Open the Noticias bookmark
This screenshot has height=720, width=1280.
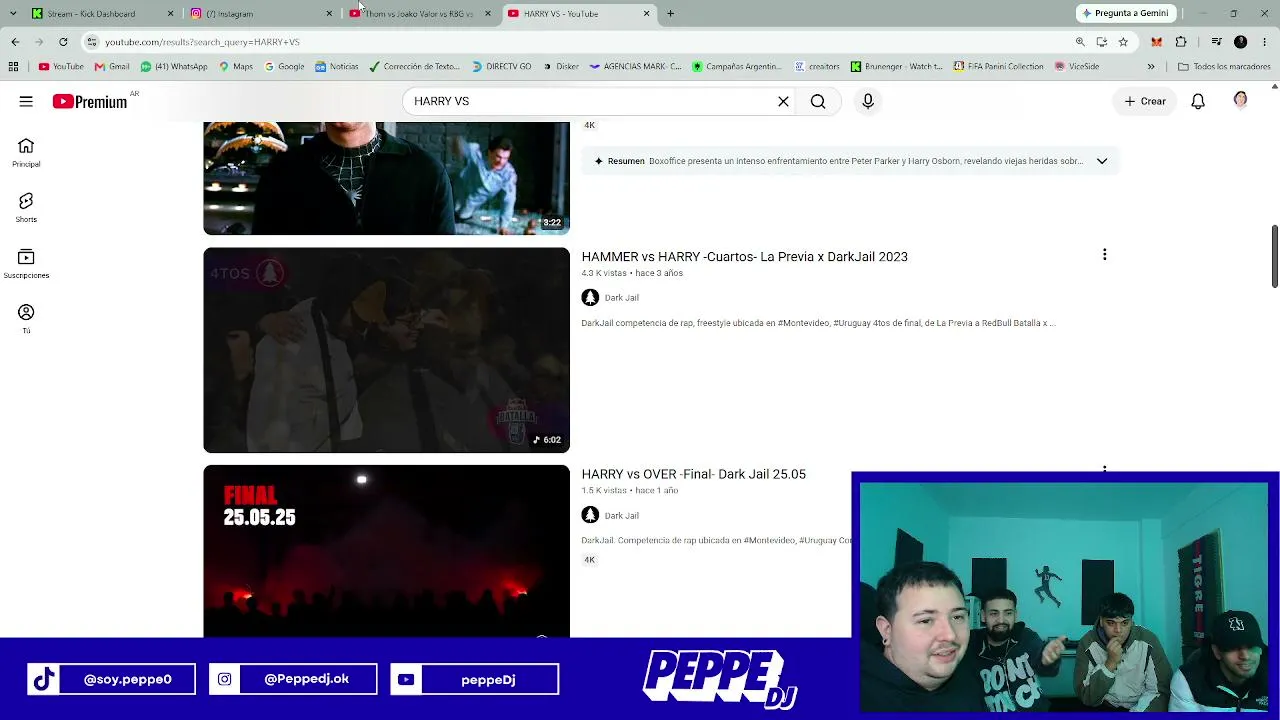tap(336, 67)
